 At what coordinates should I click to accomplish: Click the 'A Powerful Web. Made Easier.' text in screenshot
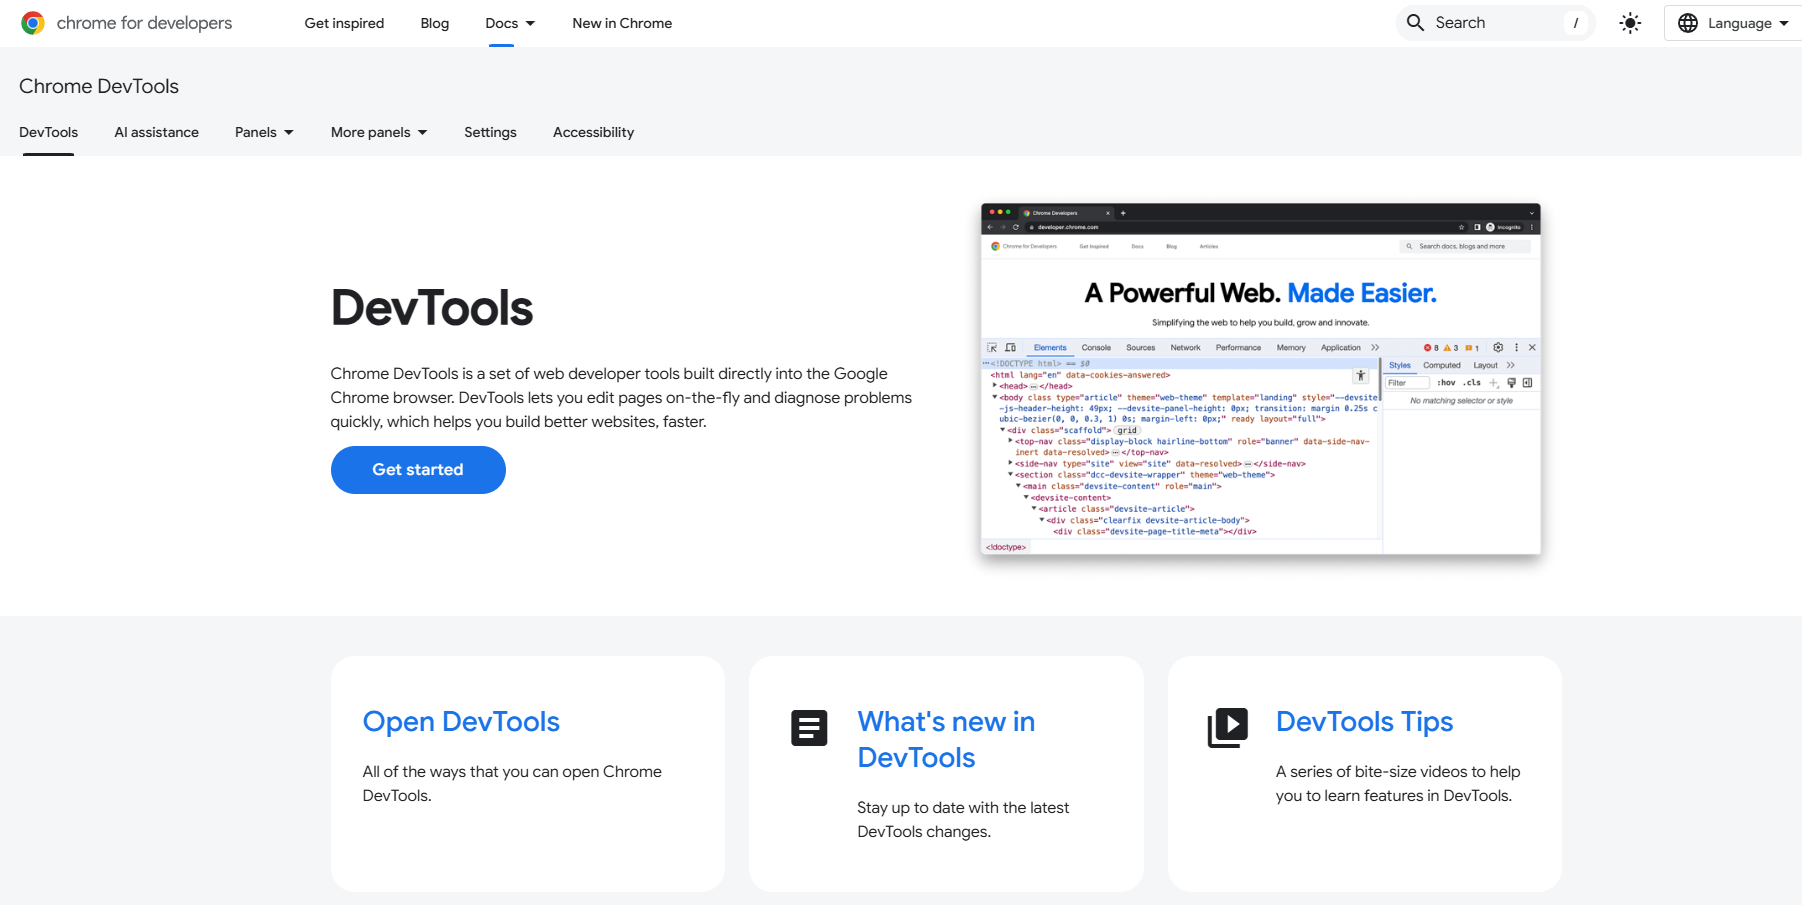pyautogui.click(x=1260, y=293)
